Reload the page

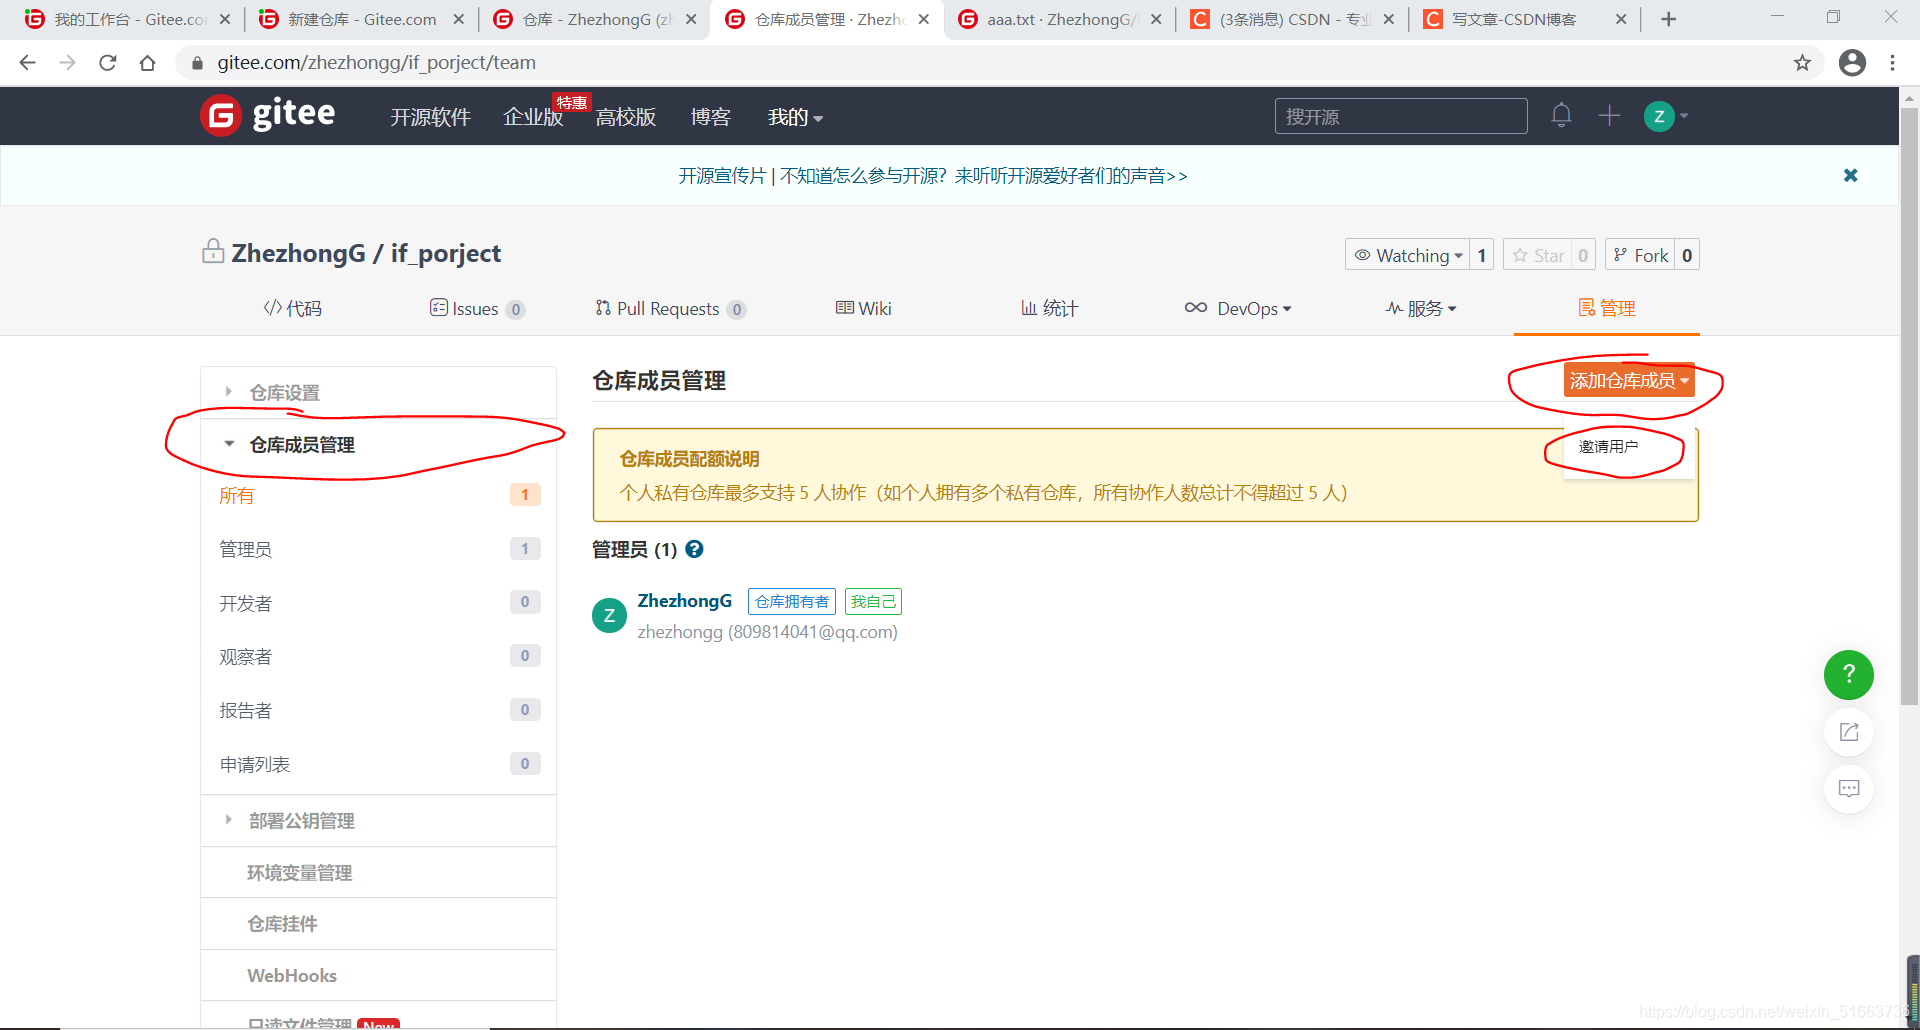pyautogui.click(x=108, y=63)
